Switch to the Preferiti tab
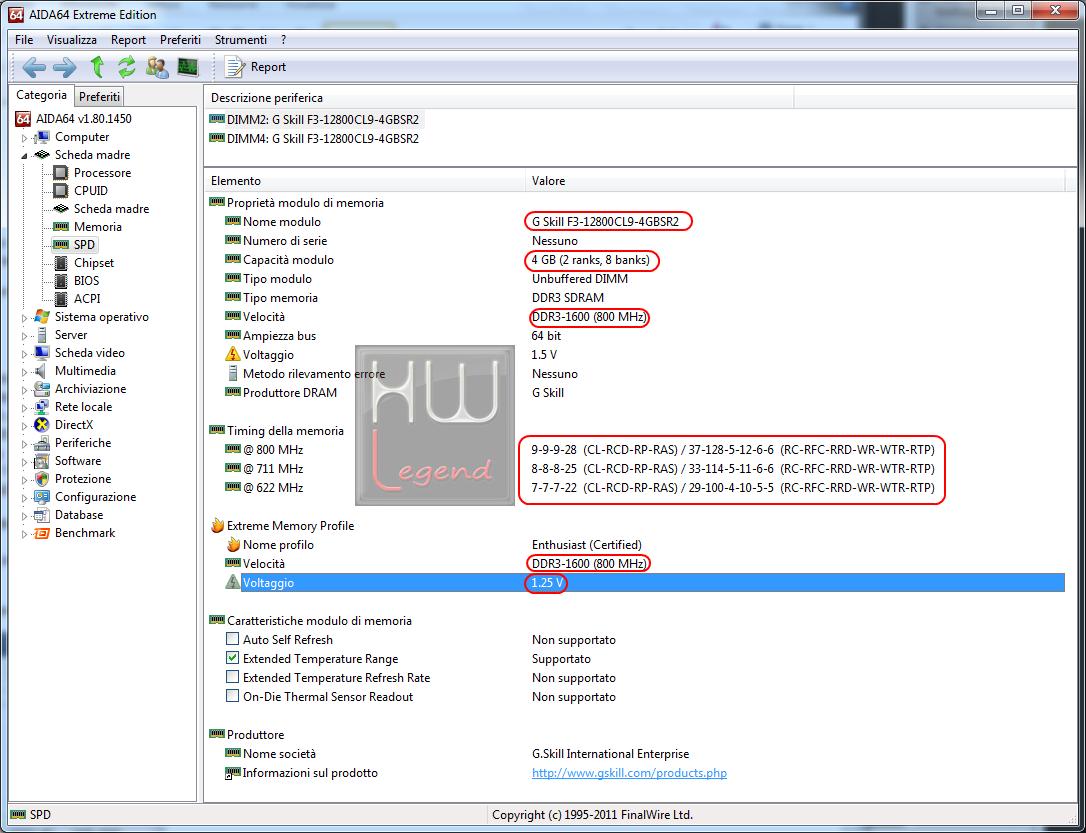Viewport: 1086px width, 833px height. (99, 96)
